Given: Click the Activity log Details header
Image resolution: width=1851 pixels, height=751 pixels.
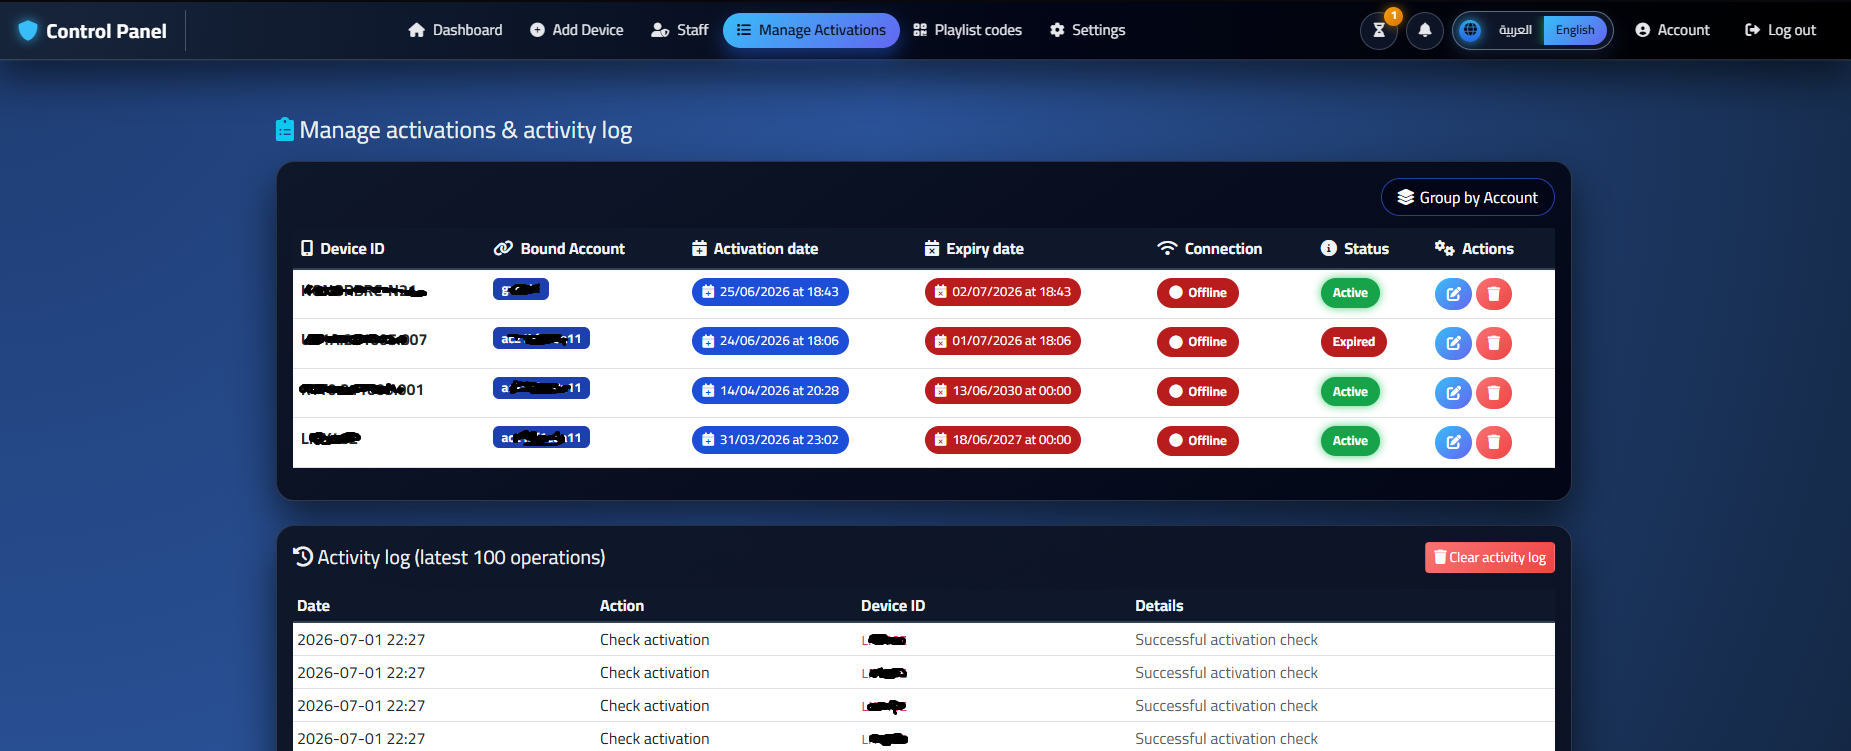Looking at the screenshot, I should [x=1159, y=606].
